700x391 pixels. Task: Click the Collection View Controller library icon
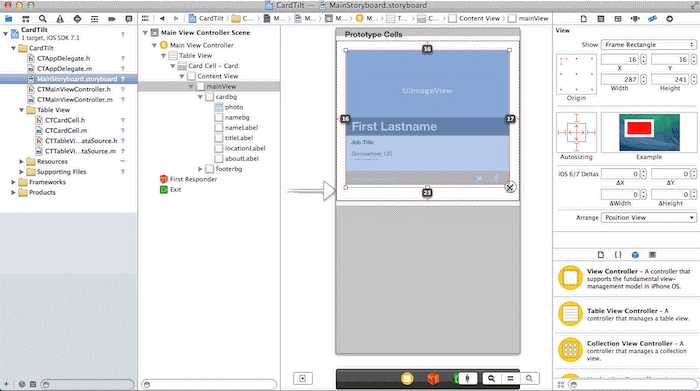(570, 349)
